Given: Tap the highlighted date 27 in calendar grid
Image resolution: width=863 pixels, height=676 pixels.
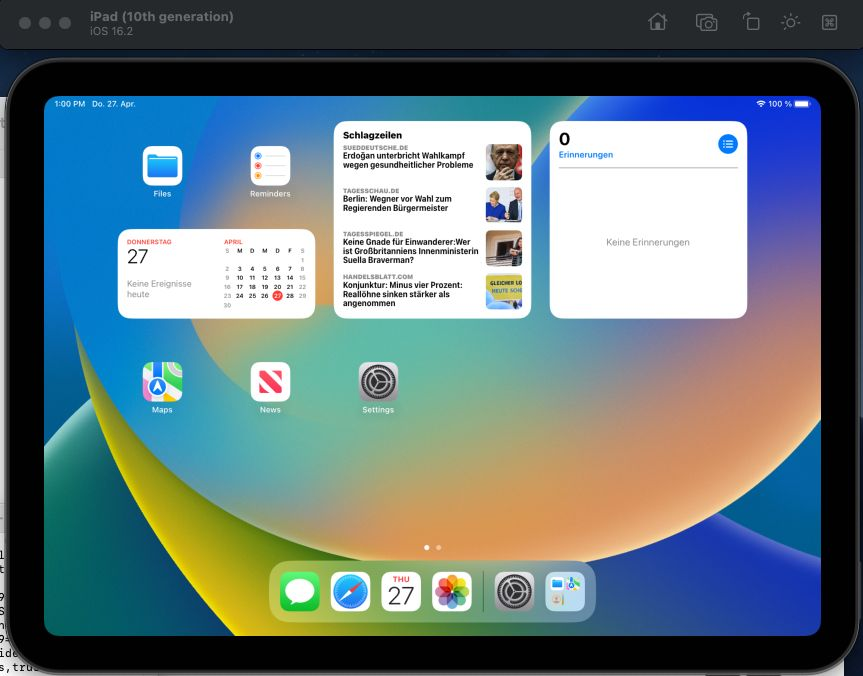Looking at the screenshot, I should (x=277, y=296).
